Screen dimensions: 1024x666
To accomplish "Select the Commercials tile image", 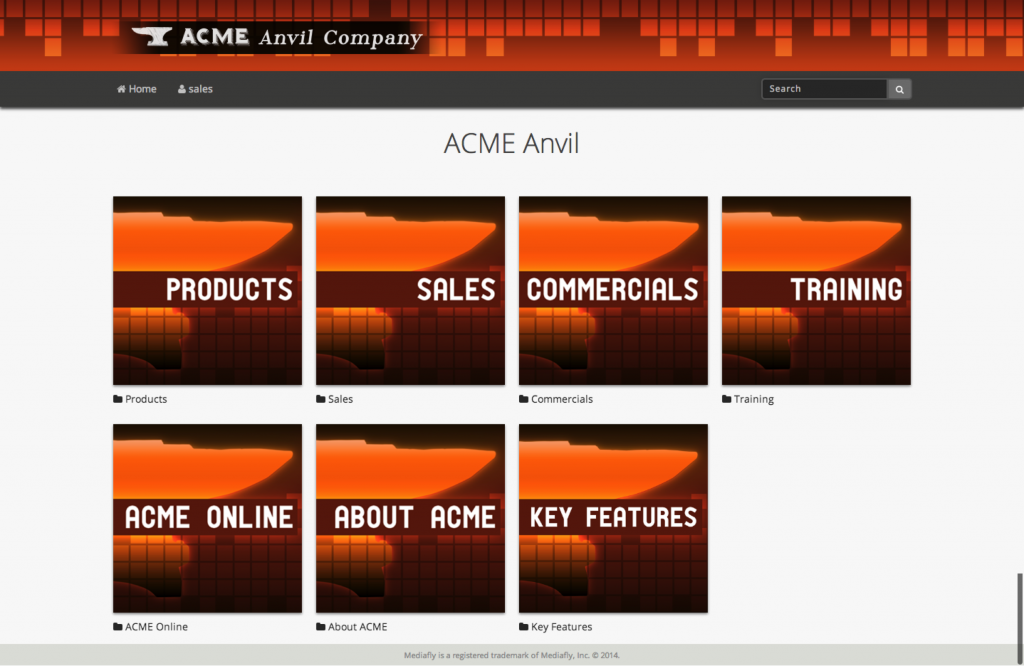I will [613, 290].
